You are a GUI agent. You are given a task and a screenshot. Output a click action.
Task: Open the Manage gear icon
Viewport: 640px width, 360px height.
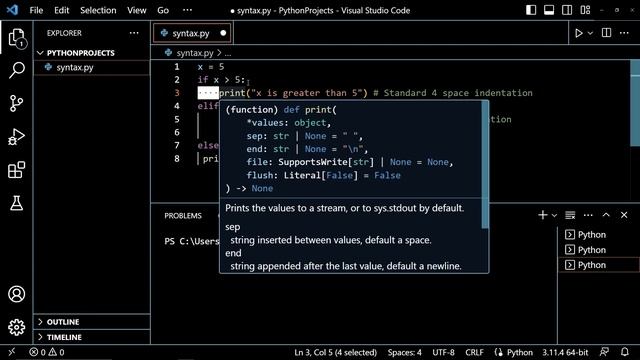pos(16,327)
